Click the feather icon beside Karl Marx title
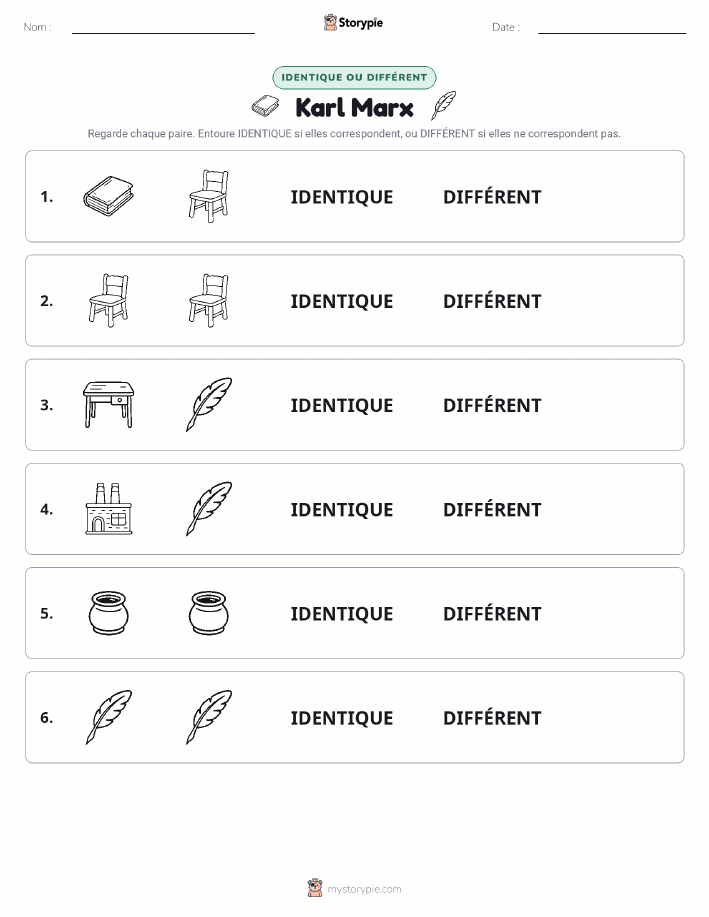Image resolution: width=709 pixels, height=917 pixels. 443,106
